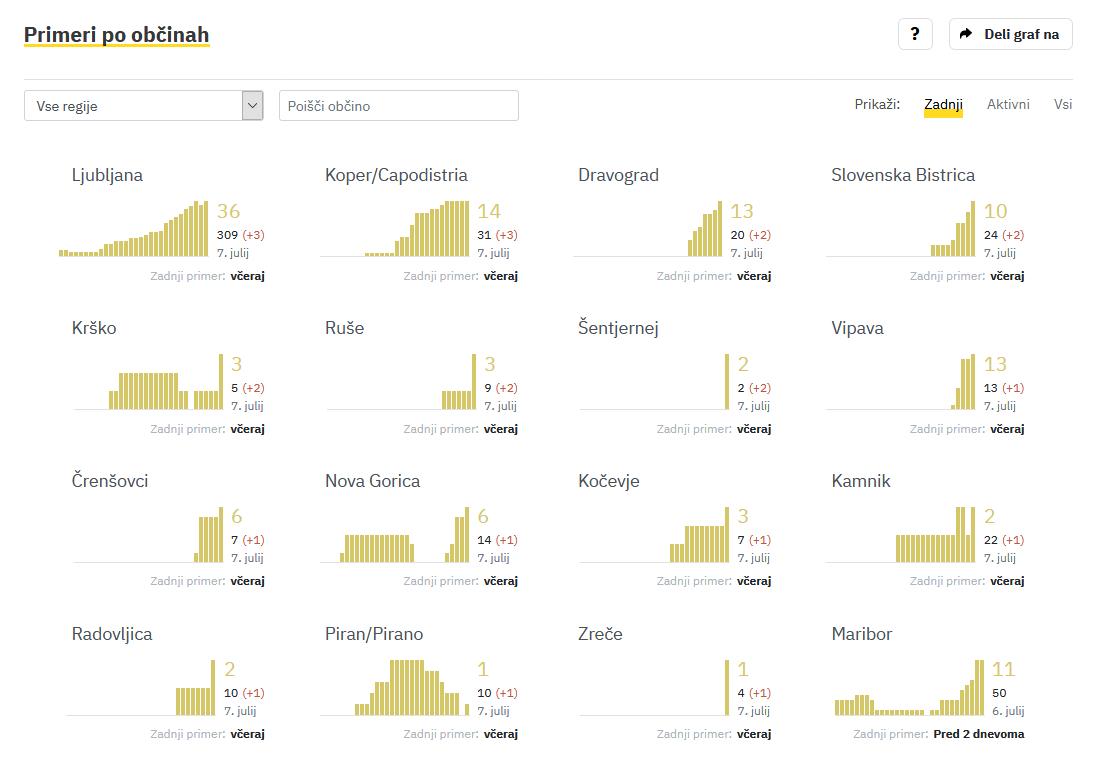Select the Piran/Pirano bar chart

[x=396, y=689]
